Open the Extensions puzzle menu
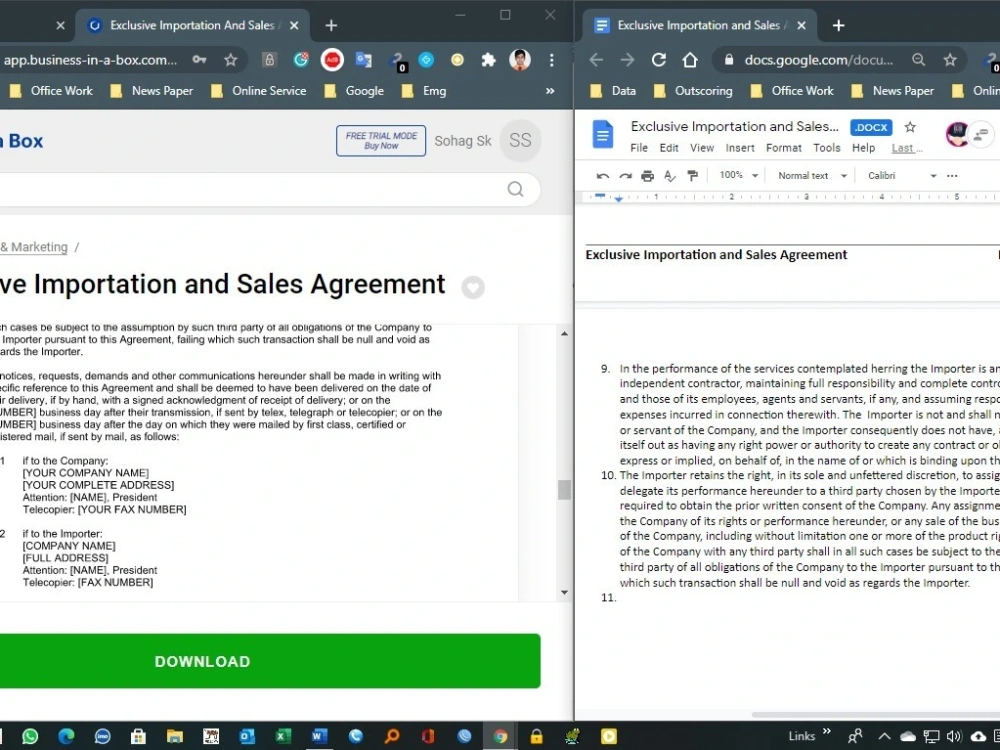The image size is (1000, 750). [489, 60]
